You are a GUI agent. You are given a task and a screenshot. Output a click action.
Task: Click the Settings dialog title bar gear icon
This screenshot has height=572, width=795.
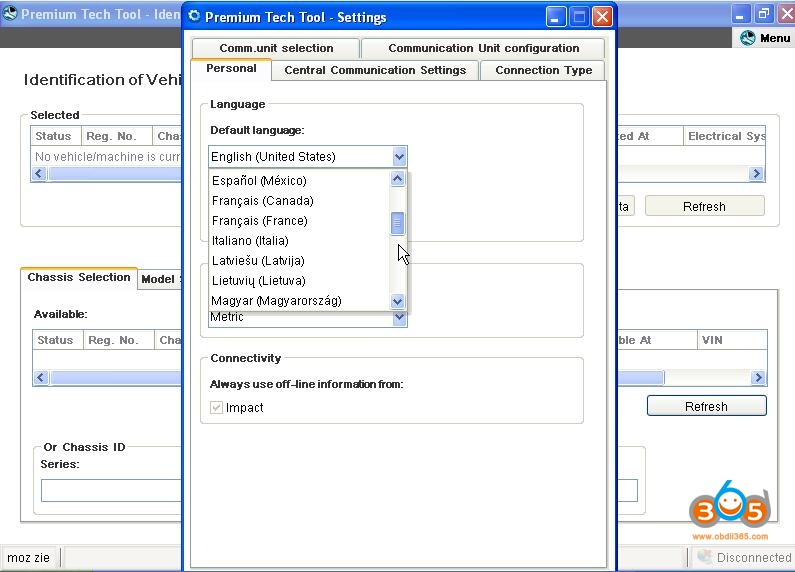[194, 16]
